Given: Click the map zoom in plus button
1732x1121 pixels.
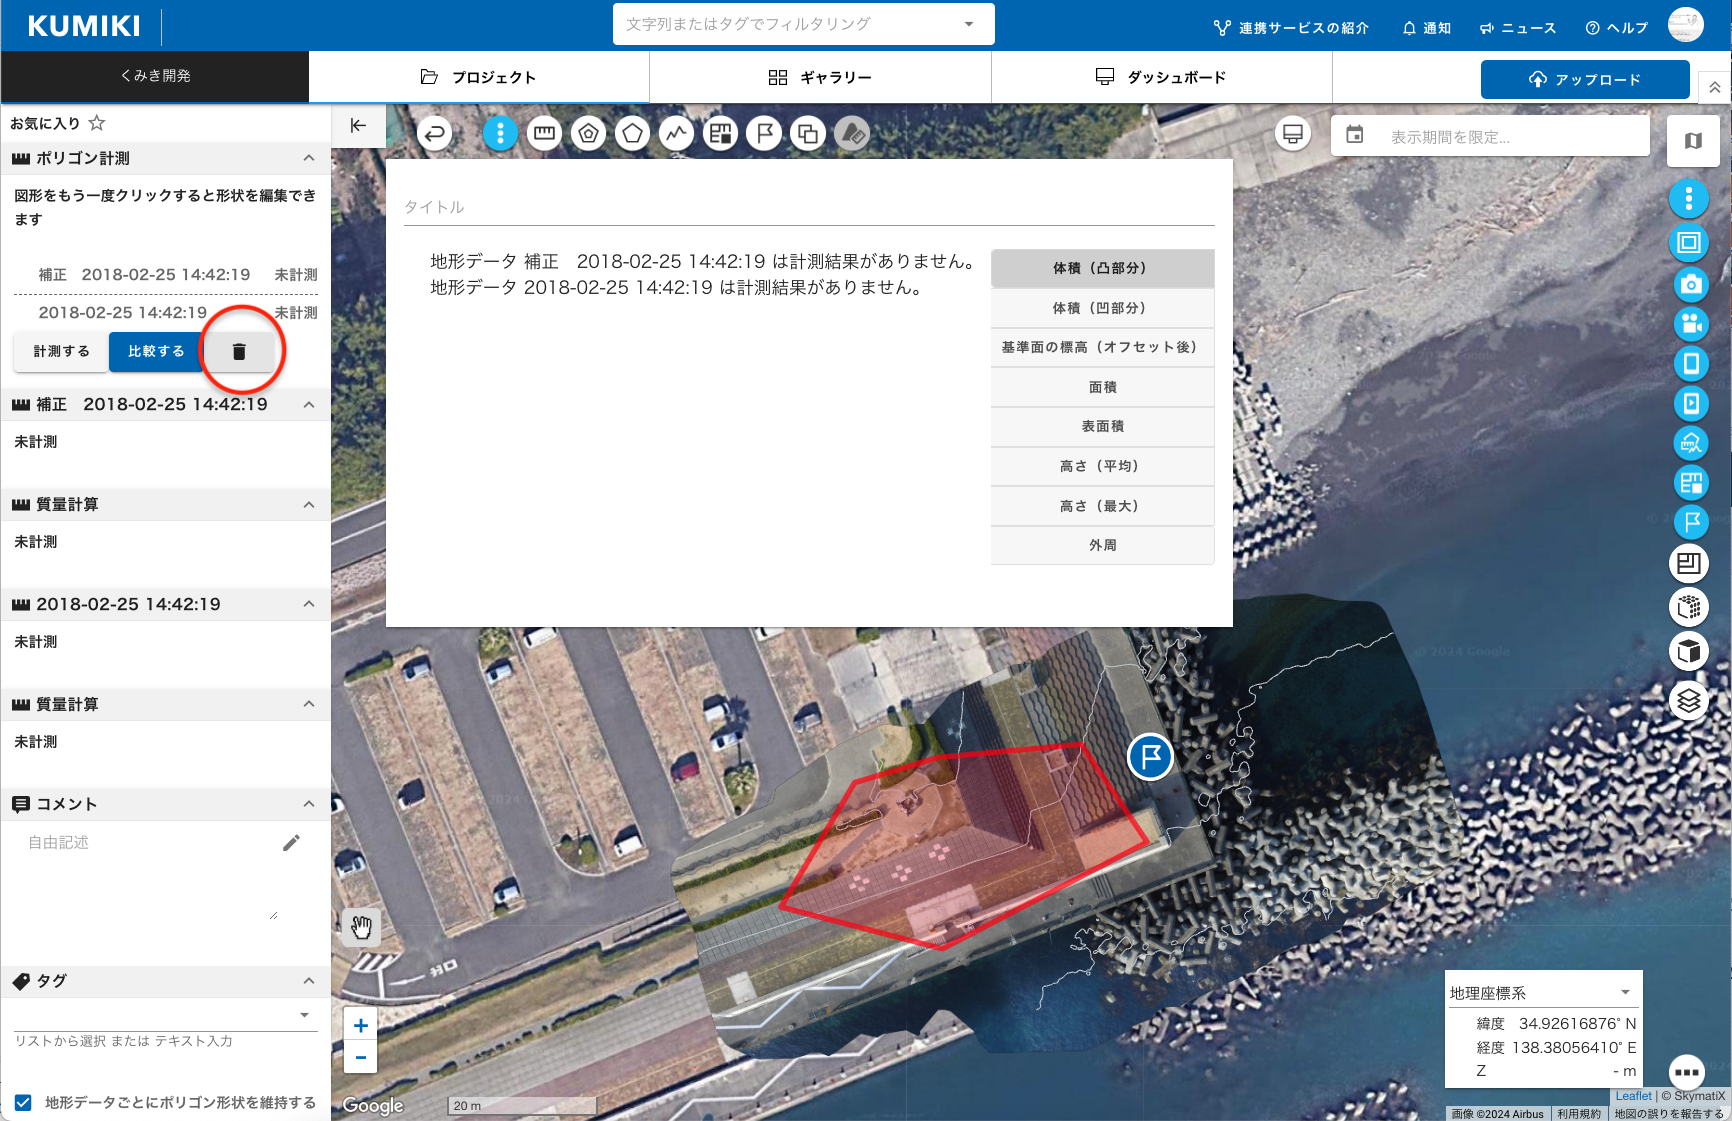Looking at the screenshot, I should pos(361,1026).
